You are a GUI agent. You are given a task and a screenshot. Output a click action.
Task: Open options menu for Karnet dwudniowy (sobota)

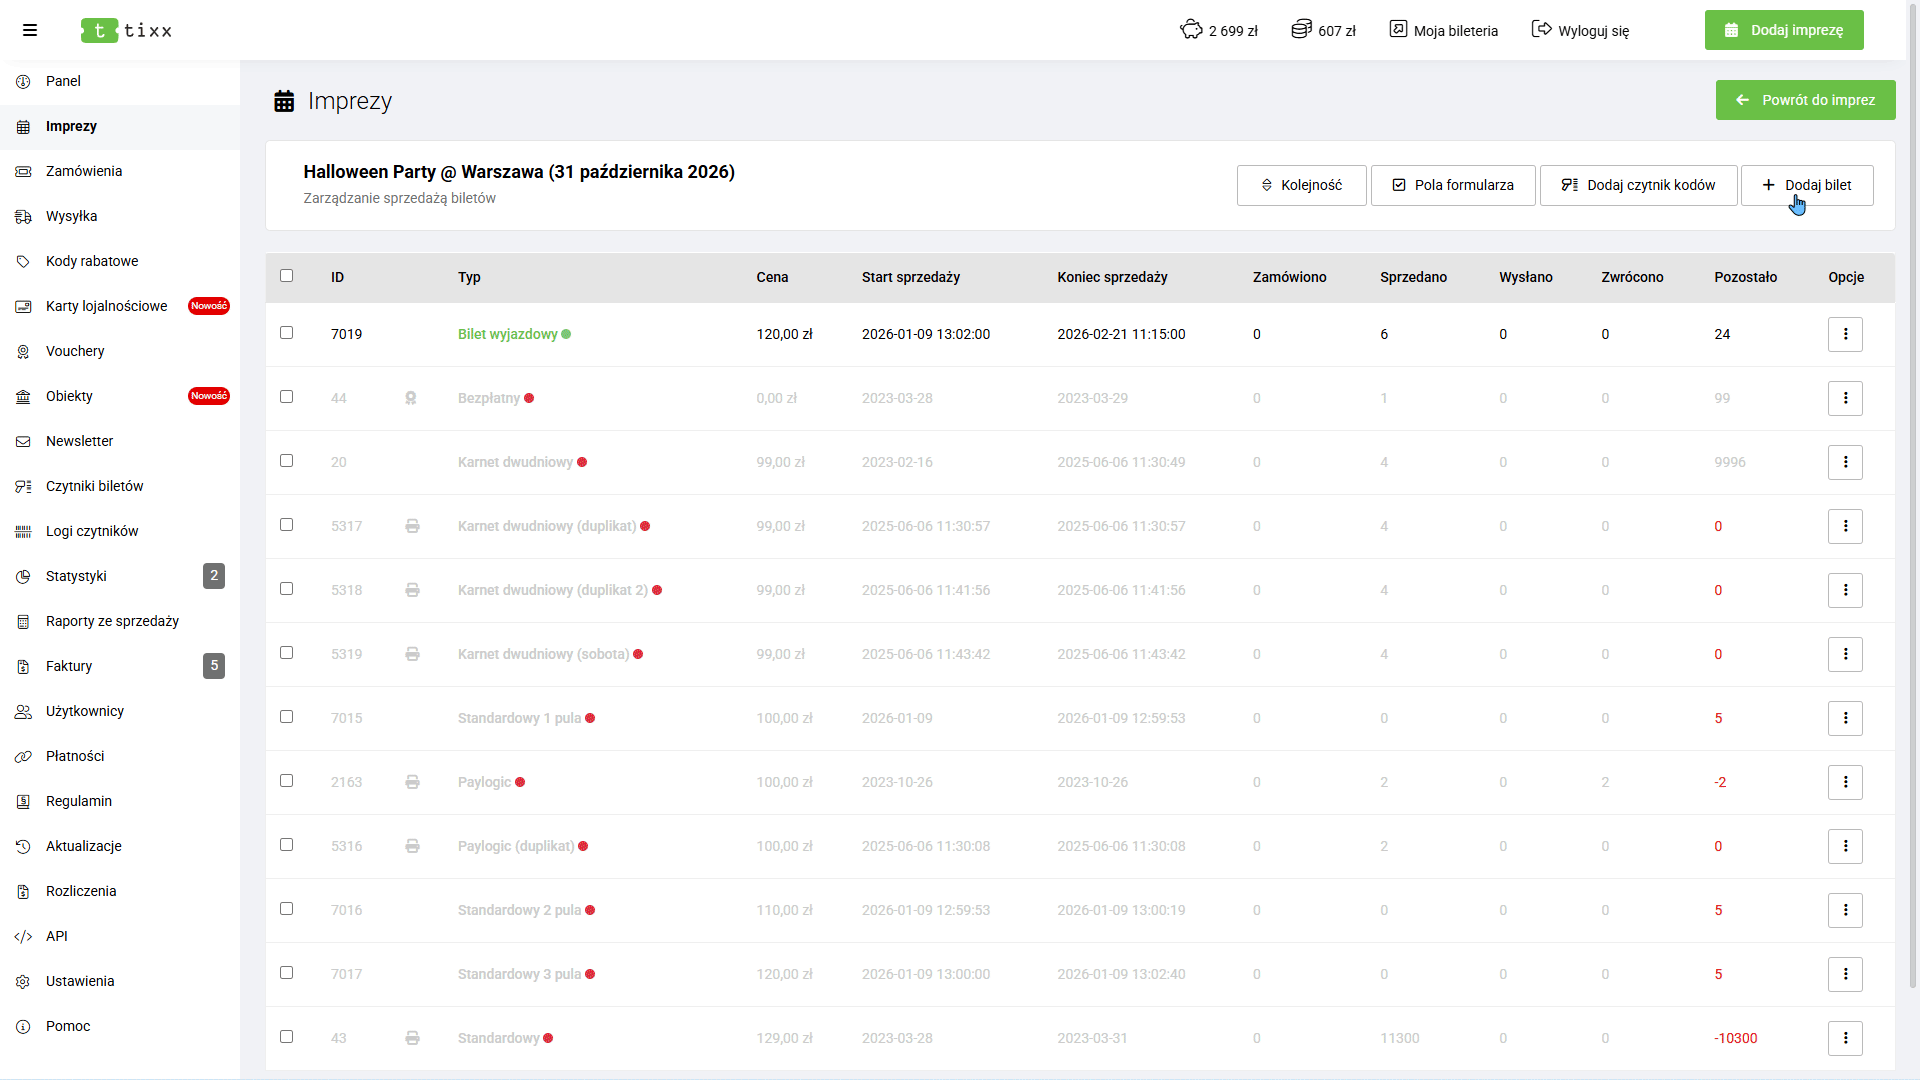click(1845, 654)
